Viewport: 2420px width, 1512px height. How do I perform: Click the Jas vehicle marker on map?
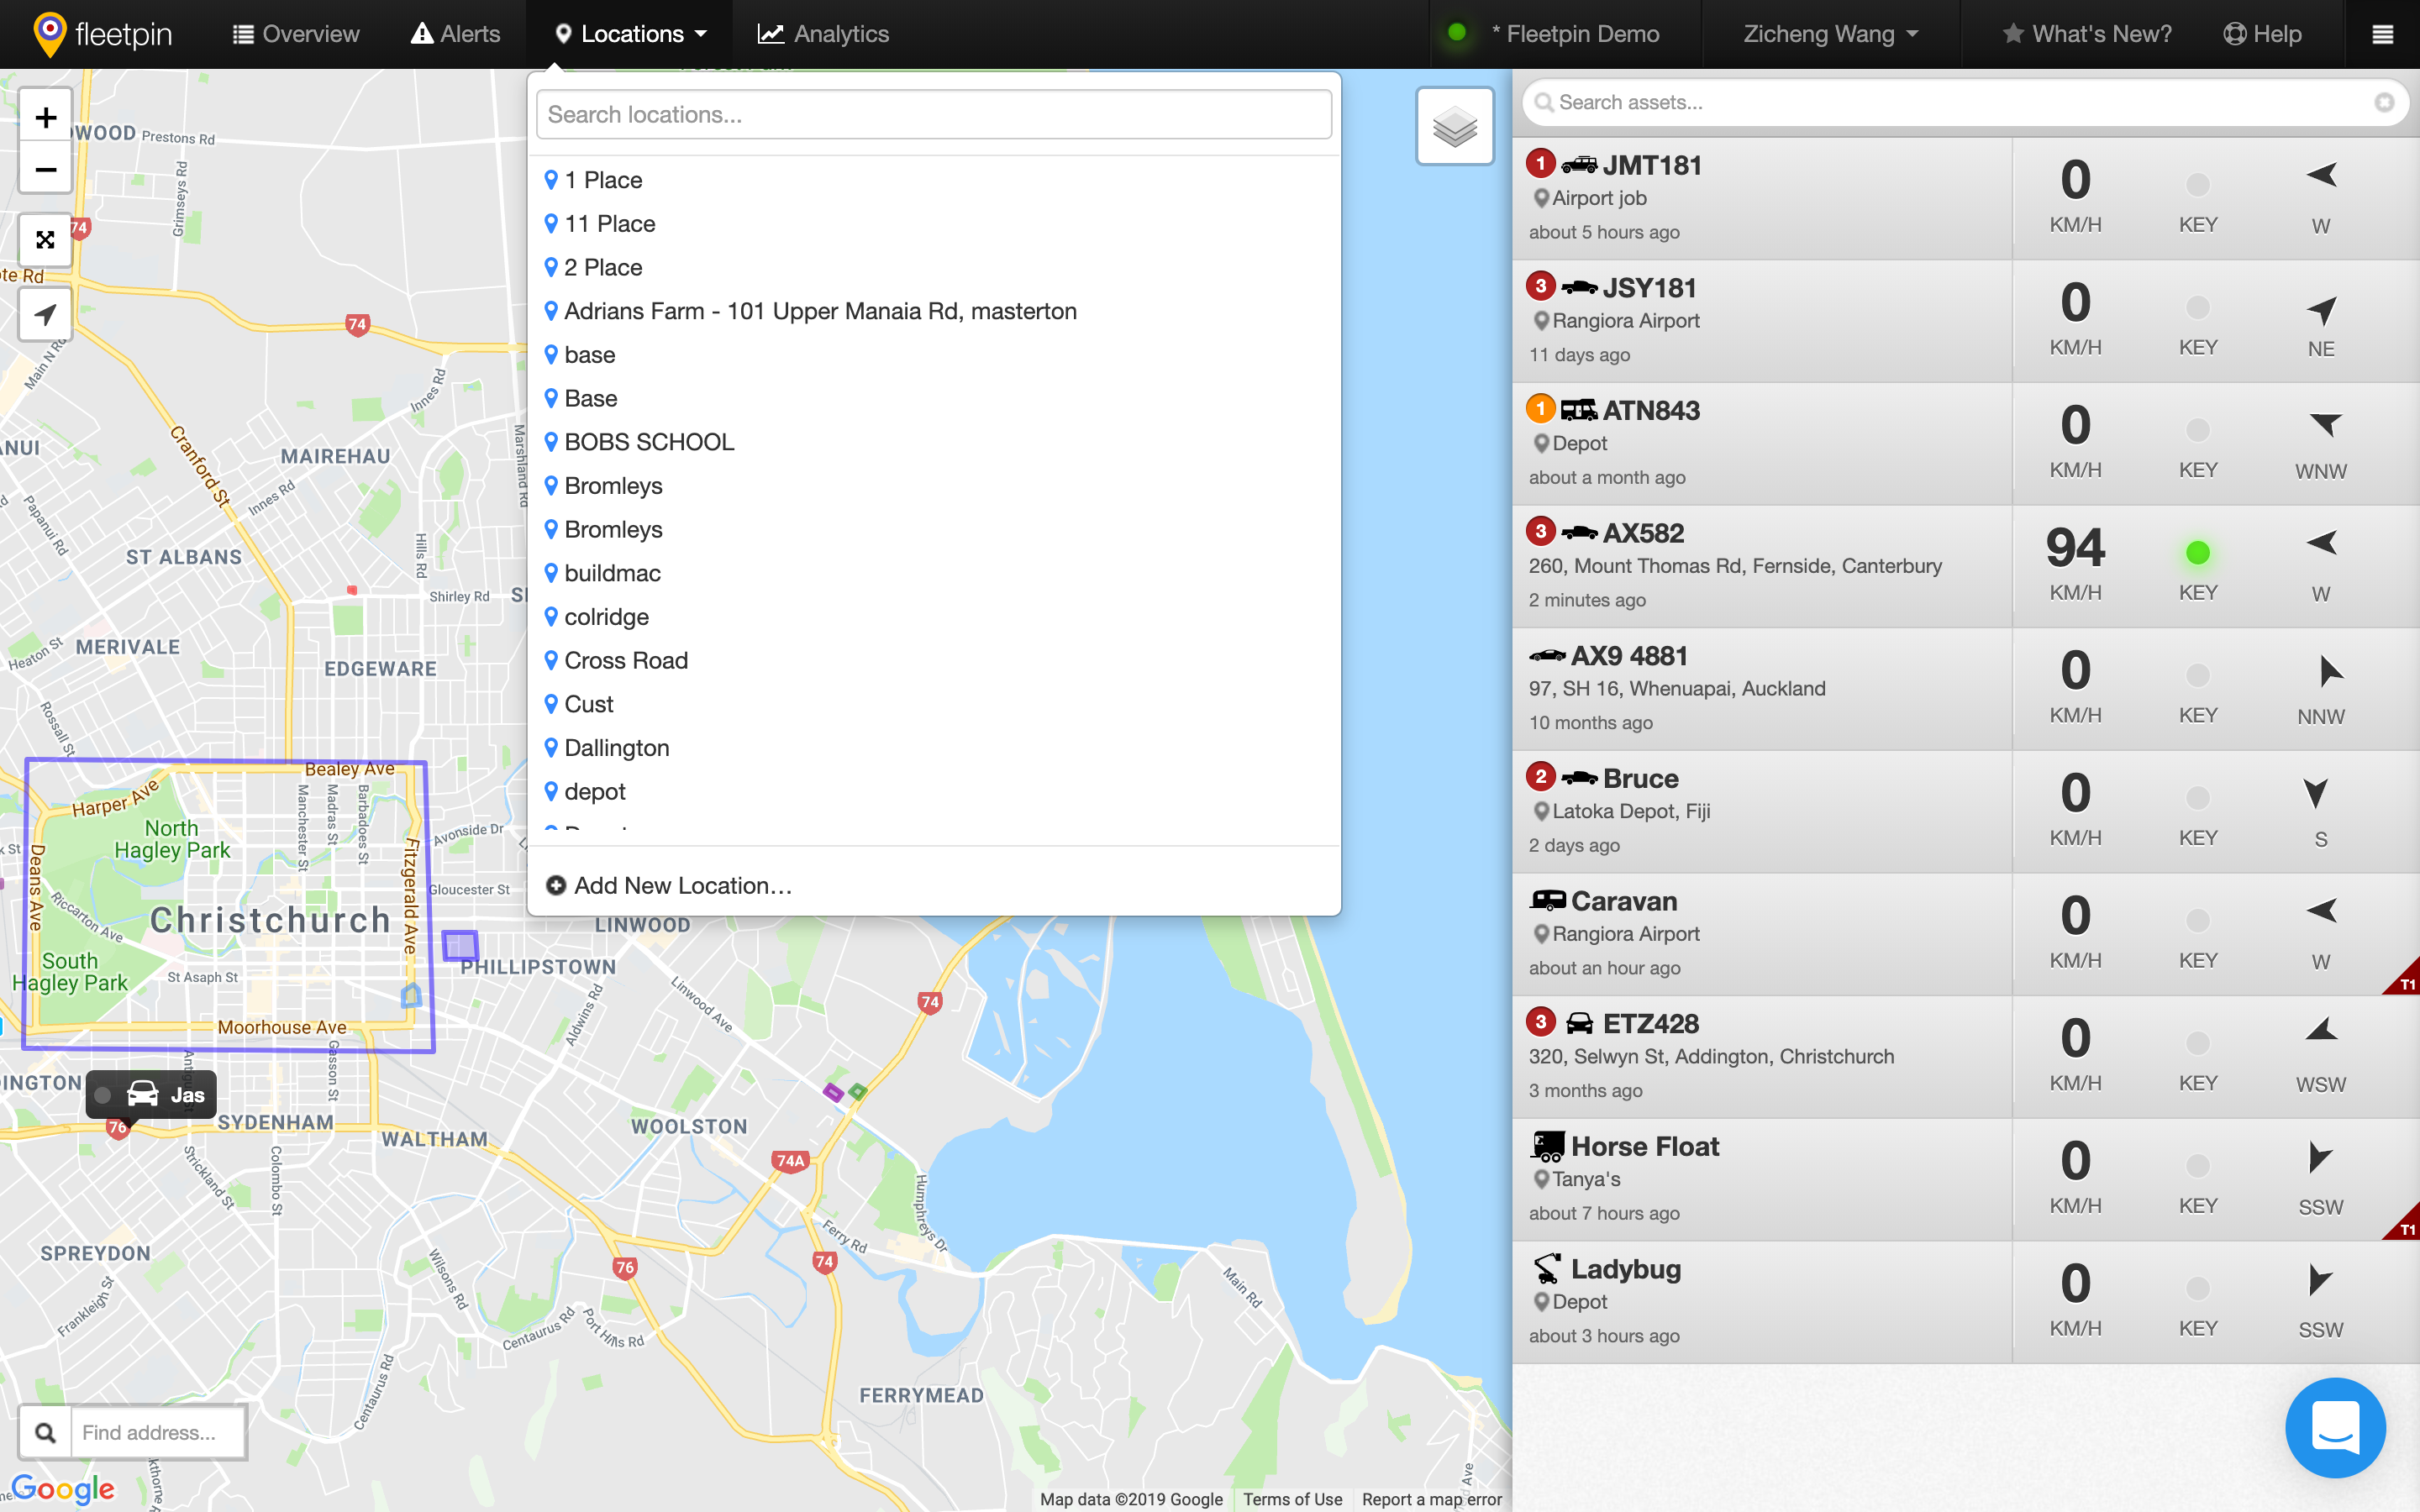(151, 1095)
